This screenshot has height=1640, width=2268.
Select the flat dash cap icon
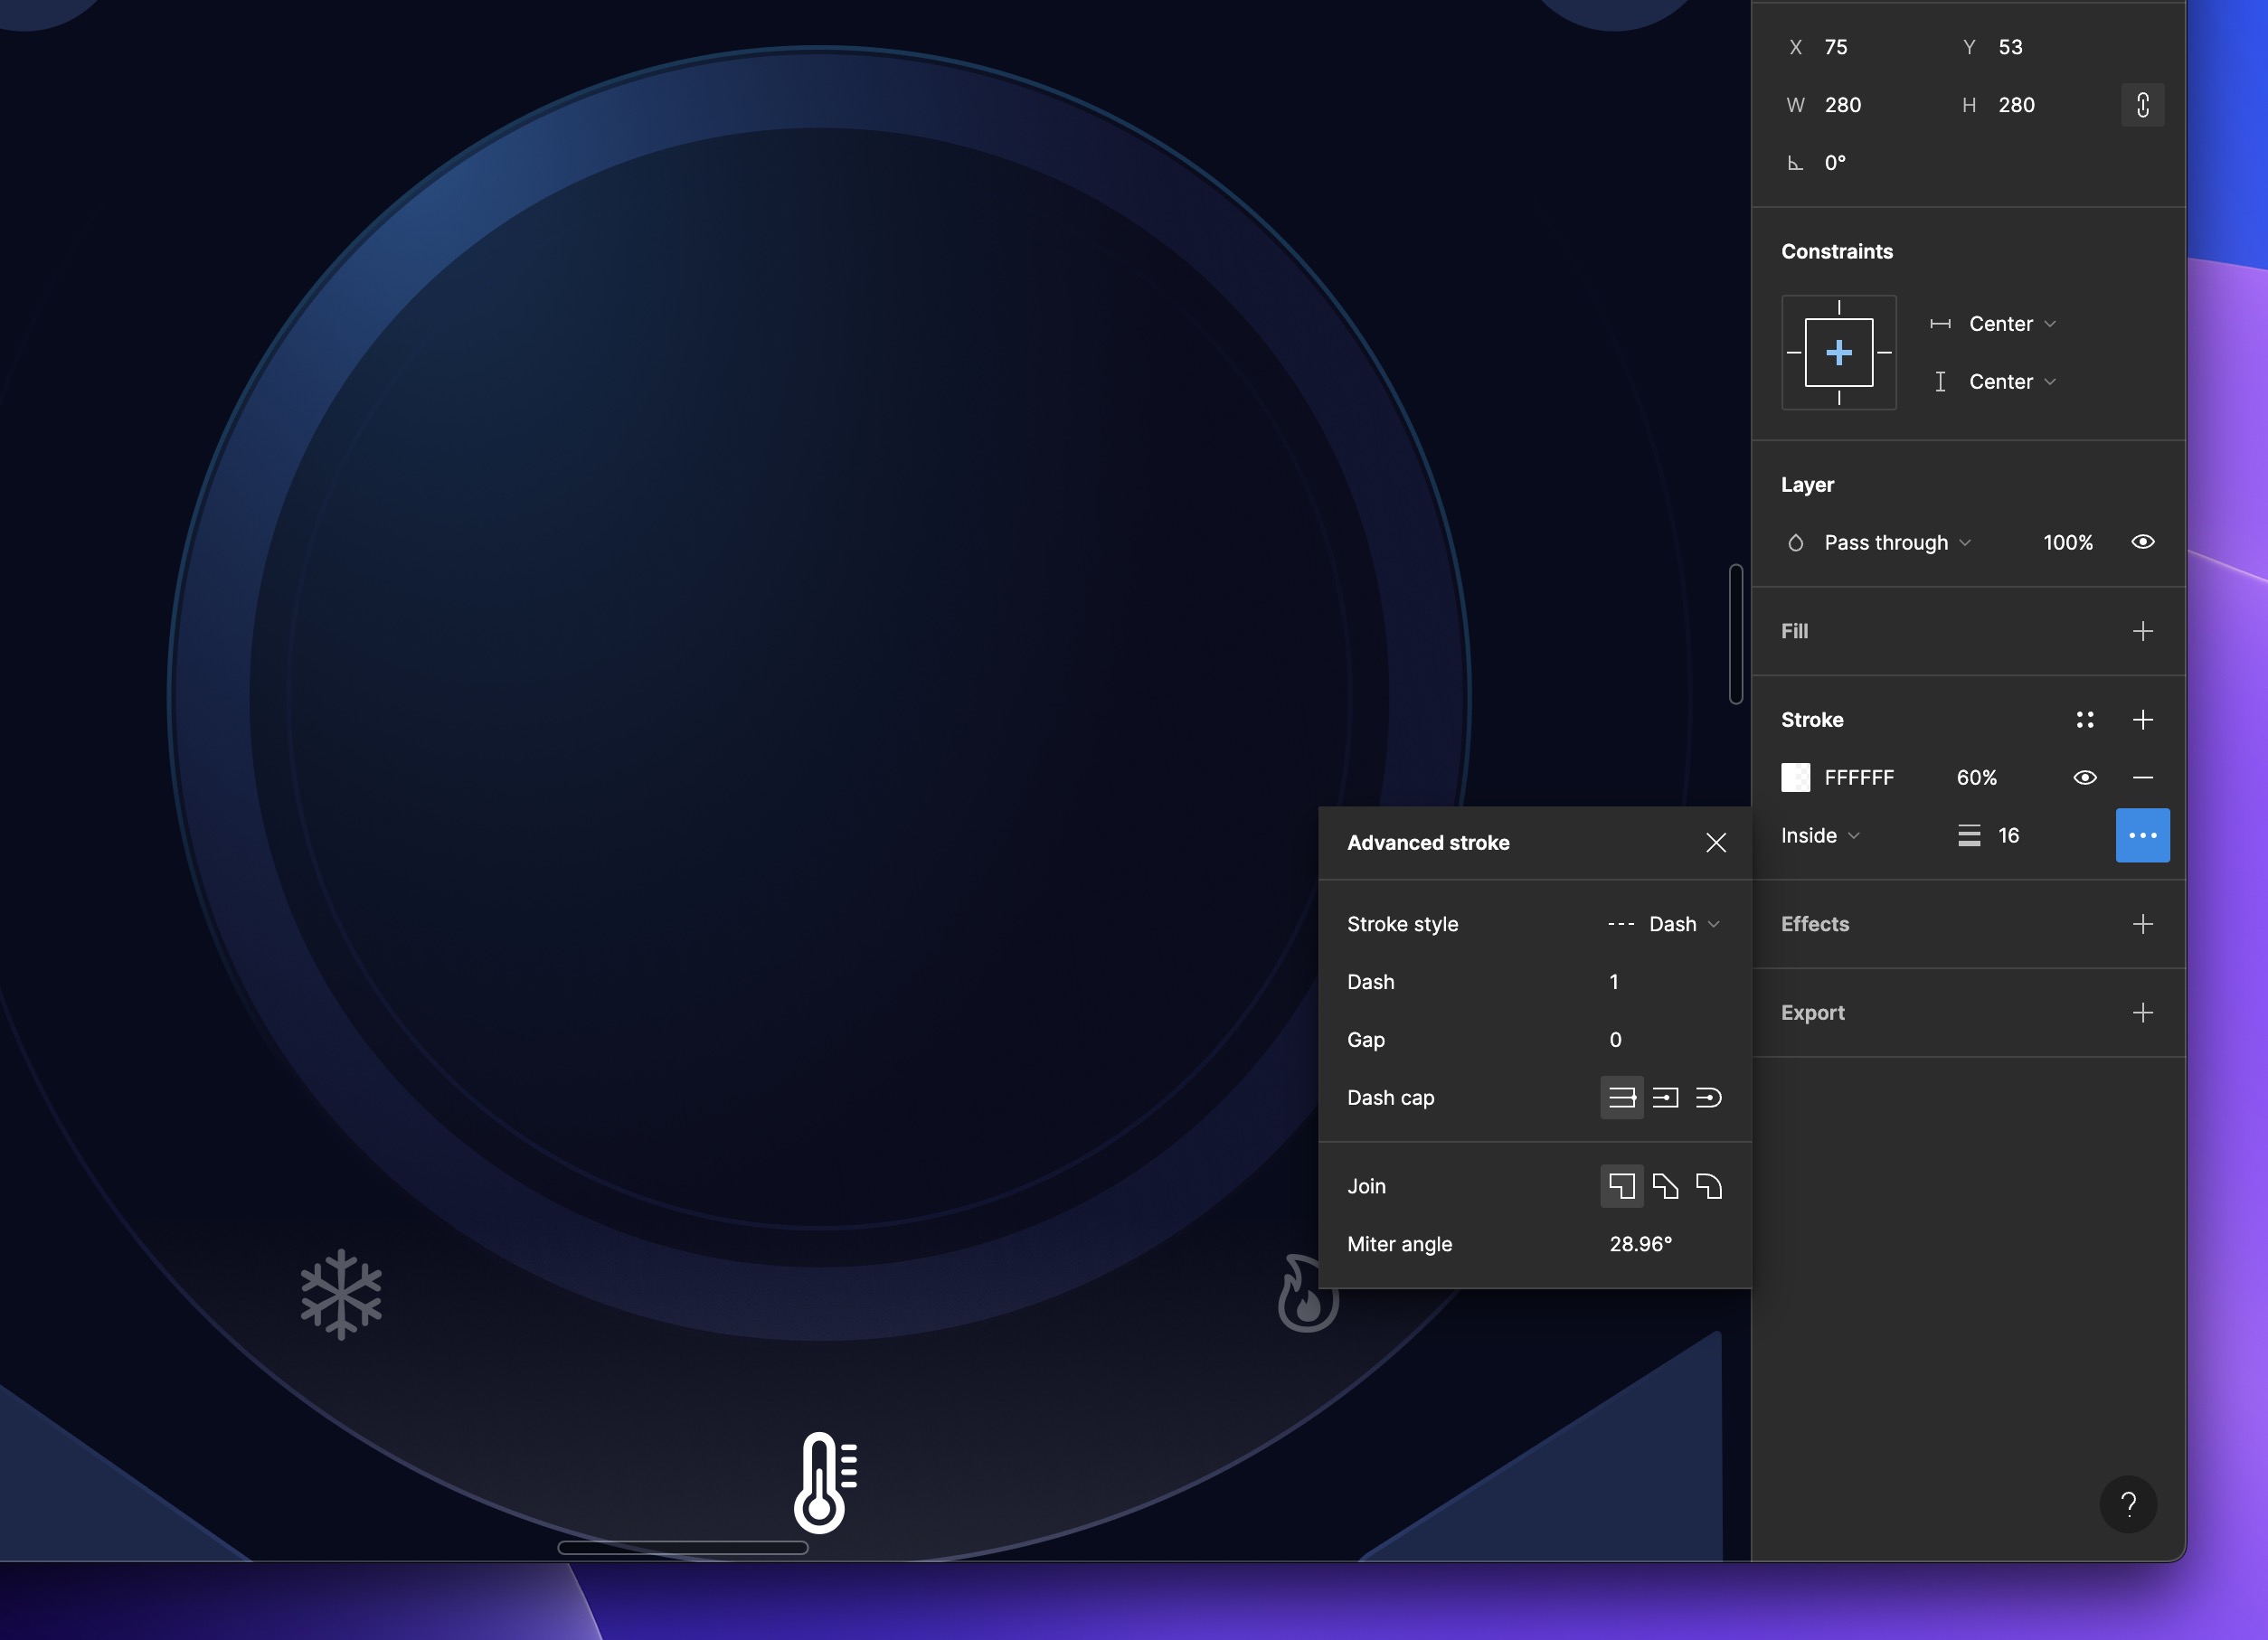1622,1097
